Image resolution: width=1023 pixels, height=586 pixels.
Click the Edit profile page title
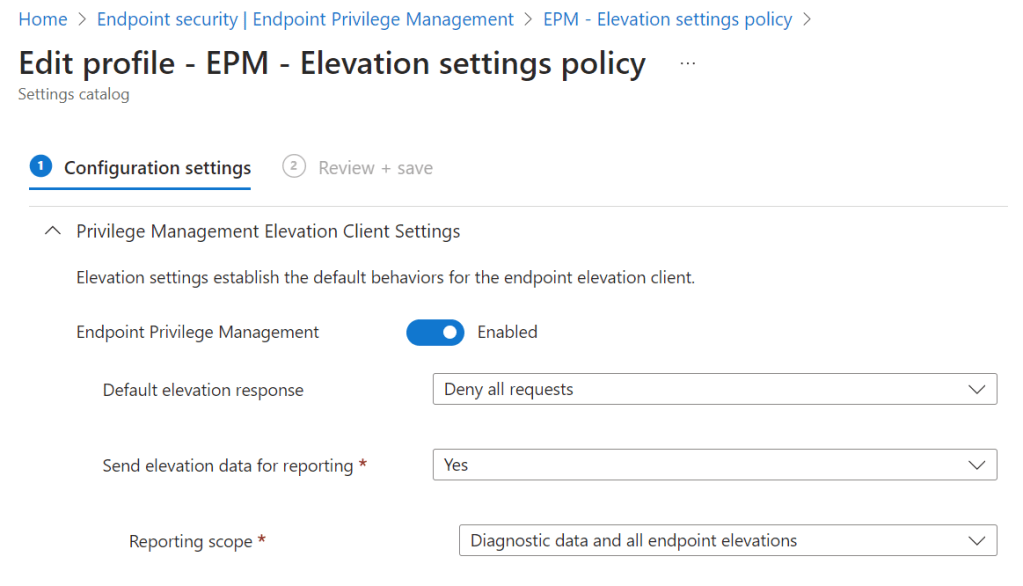click(x=332, y=64)
